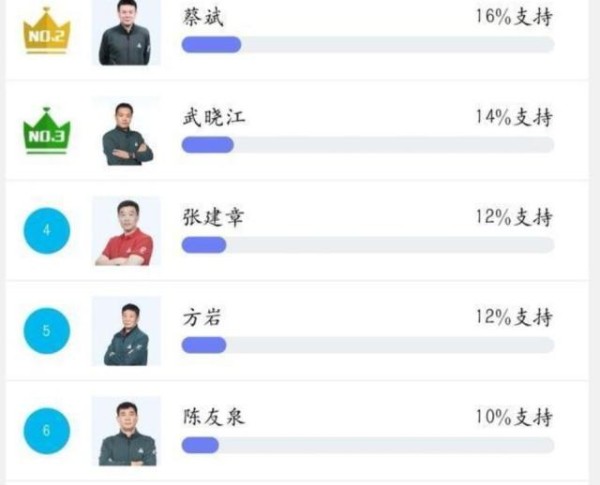
Task: Open 陈友泉's portrait photo
Action: pos(126,431)
